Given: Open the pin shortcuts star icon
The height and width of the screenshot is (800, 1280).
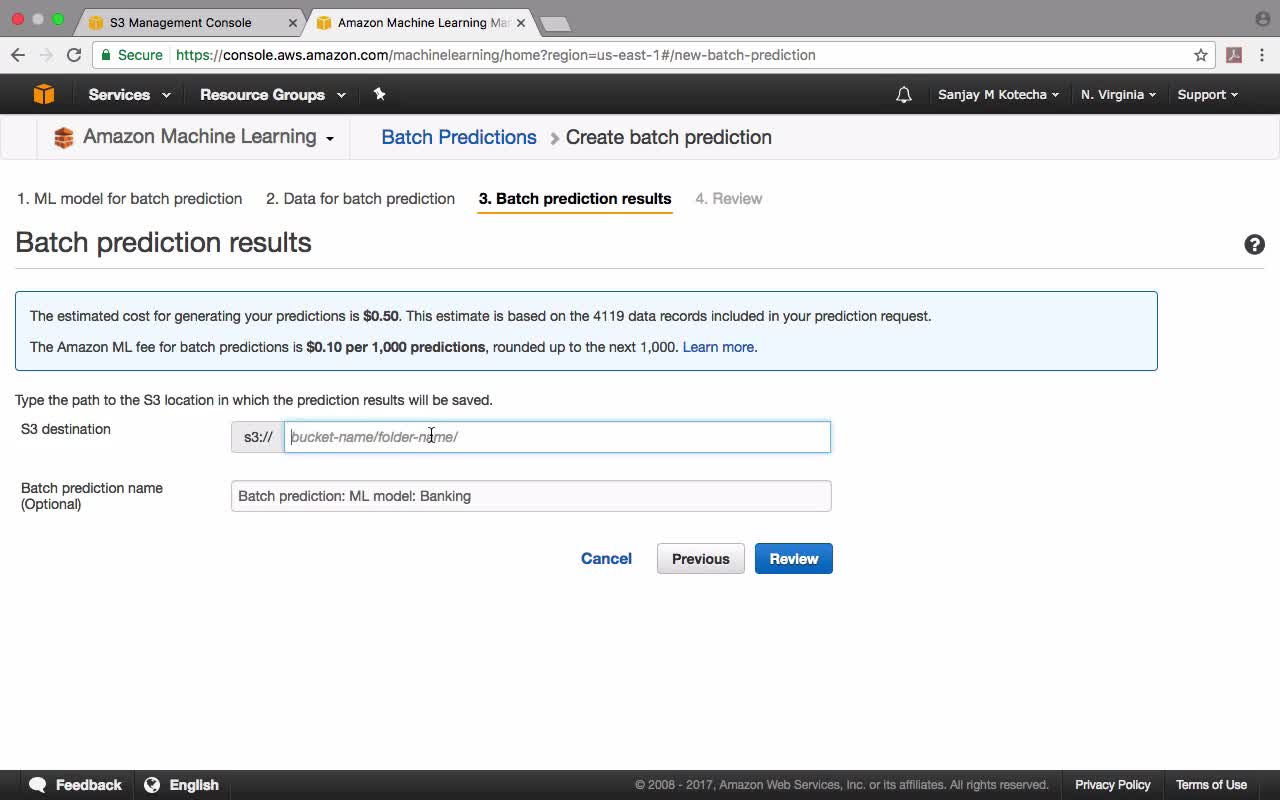Looking at the screenshot, I should pyautogui.click(x=379, y=94).
